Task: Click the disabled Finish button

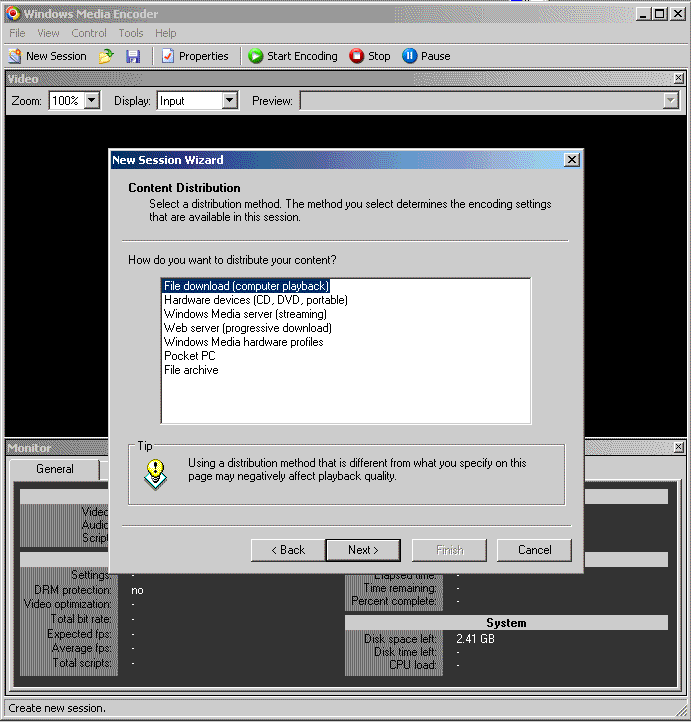Action: [449, 550]
